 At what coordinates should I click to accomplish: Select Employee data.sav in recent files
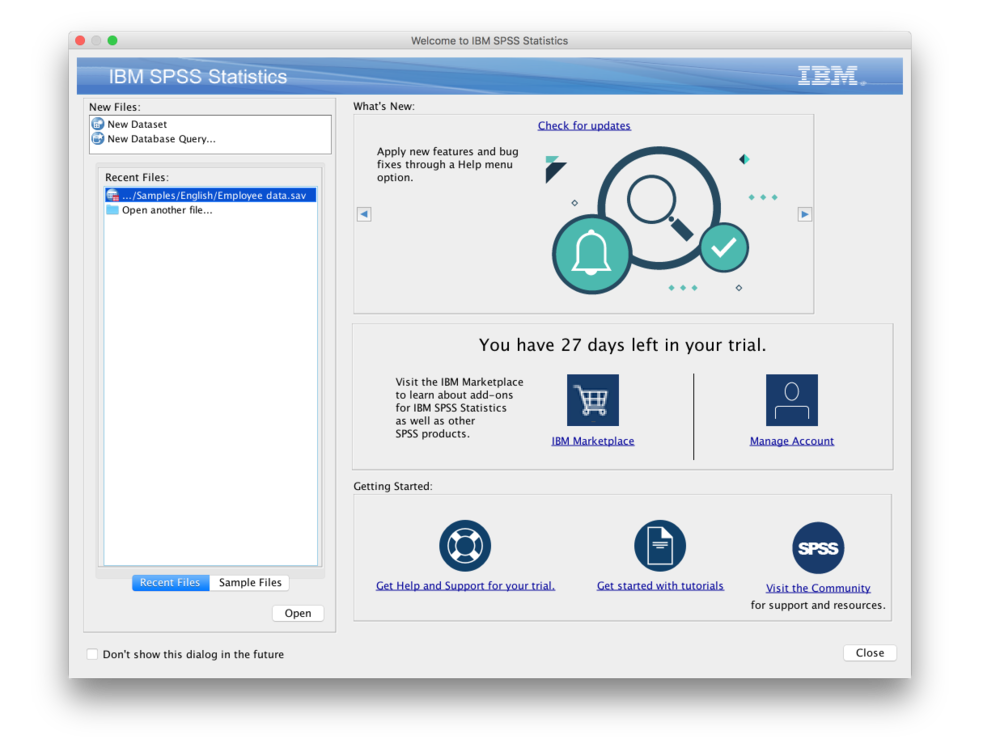tap(213, 195)
